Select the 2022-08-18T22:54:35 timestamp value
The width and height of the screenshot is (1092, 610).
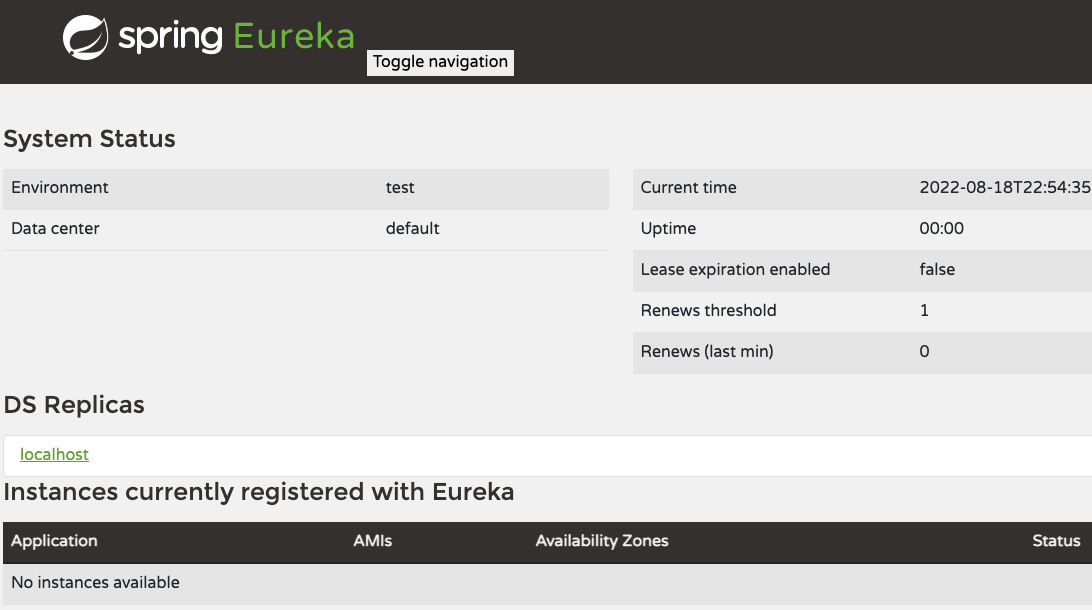point(1005,187)
